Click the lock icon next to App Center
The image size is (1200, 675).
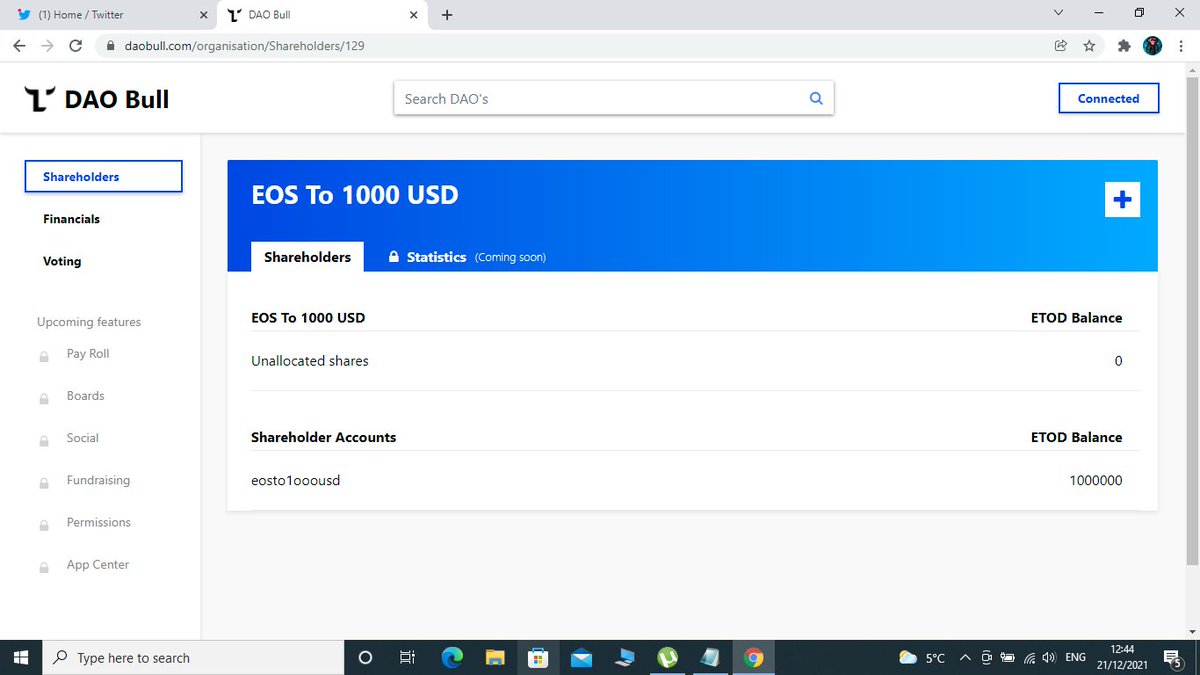44,566
